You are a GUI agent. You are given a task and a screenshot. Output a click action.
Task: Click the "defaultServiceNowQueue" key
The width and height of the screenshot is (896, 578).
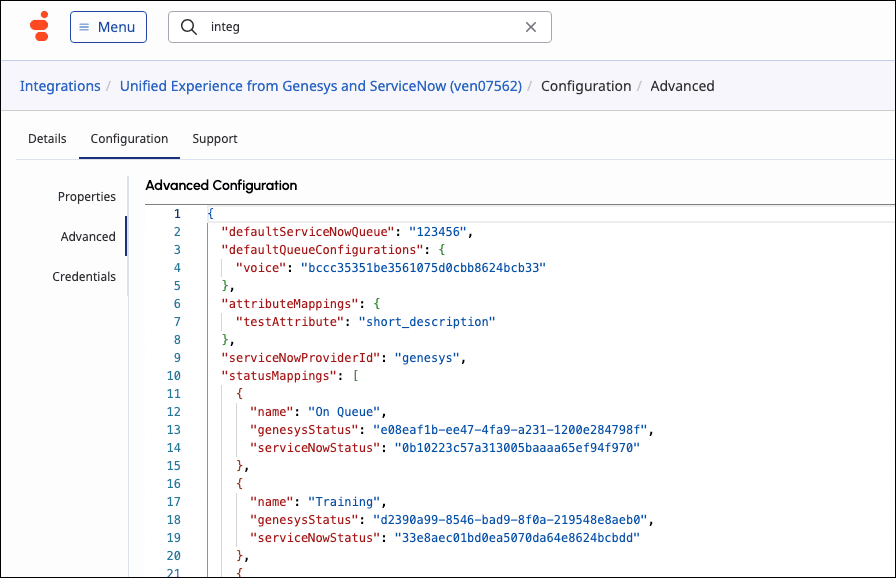pos(308,232)
